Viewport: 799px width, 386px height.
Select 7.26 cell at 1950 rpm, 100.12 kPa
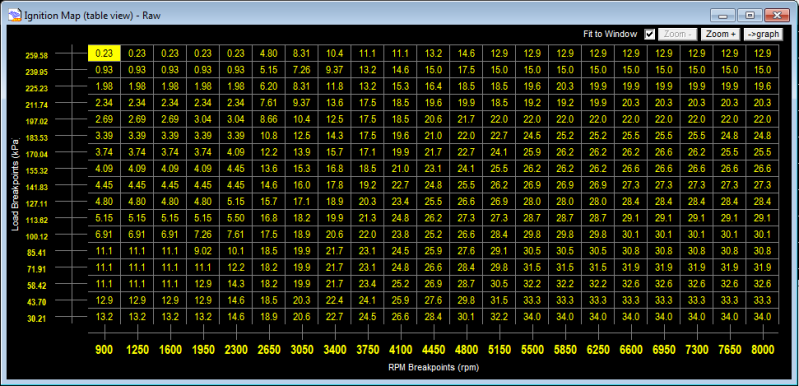click(203, 234)
